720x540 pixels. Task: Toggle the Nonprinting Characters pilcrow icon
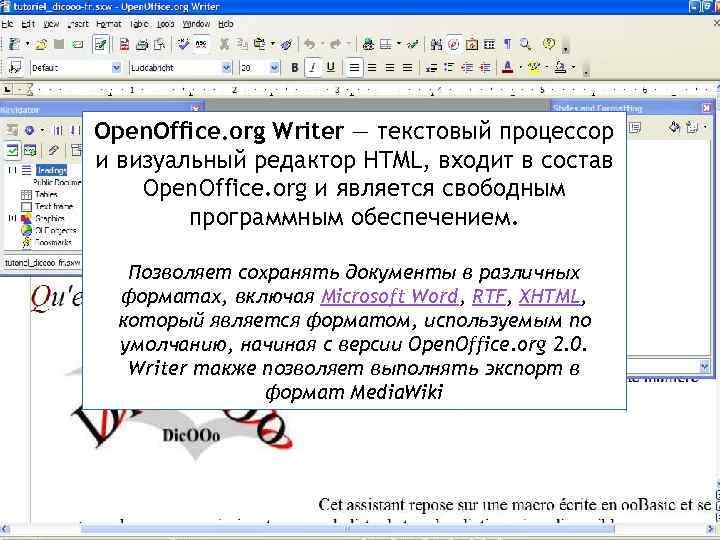[507, 45]
